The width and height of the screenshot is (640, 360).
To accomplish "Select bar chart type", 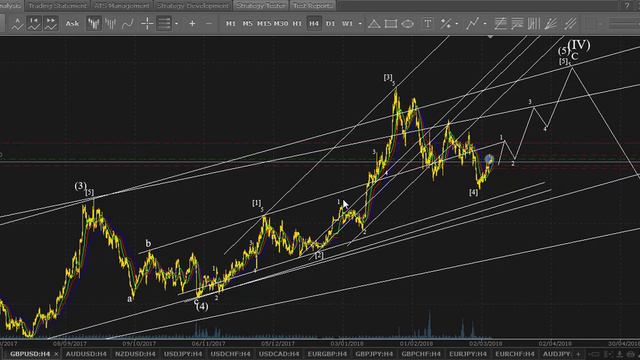I will [110, 24].
